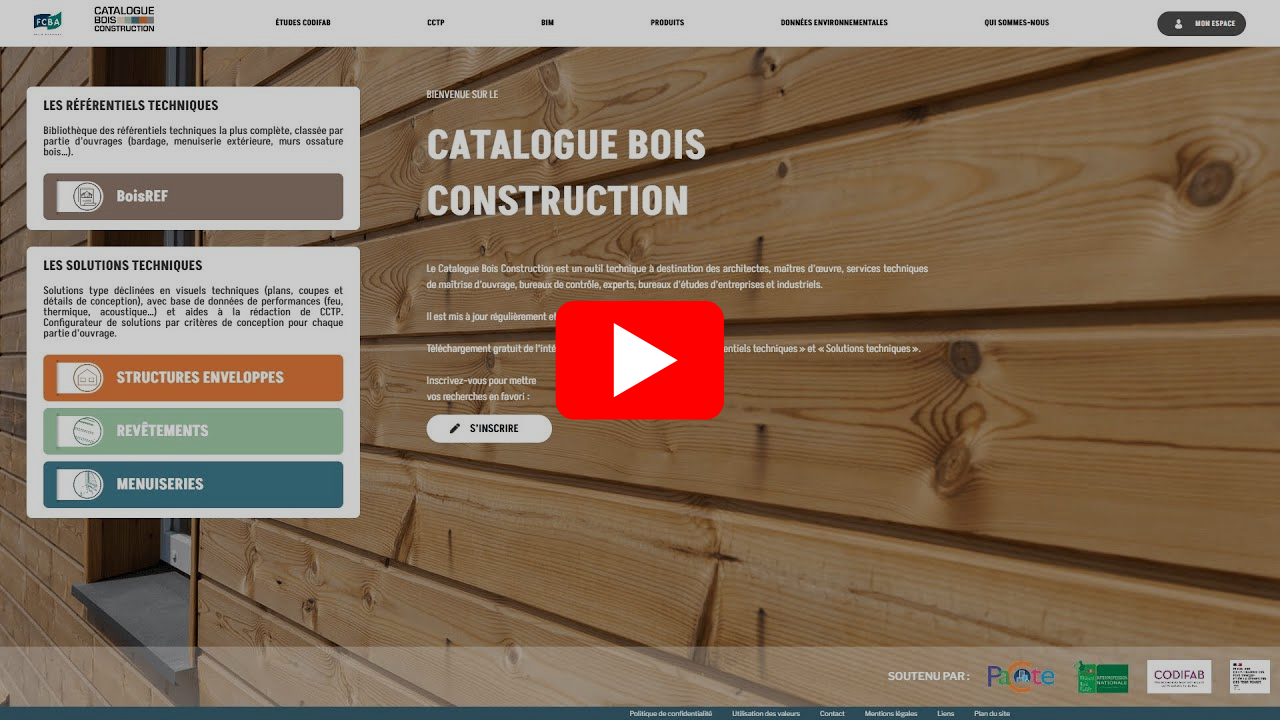Open Plan du site footer link
Image resolution: width=1280 pixels, height=720 pixels.
pyautogui.click(x=992, y=714)
